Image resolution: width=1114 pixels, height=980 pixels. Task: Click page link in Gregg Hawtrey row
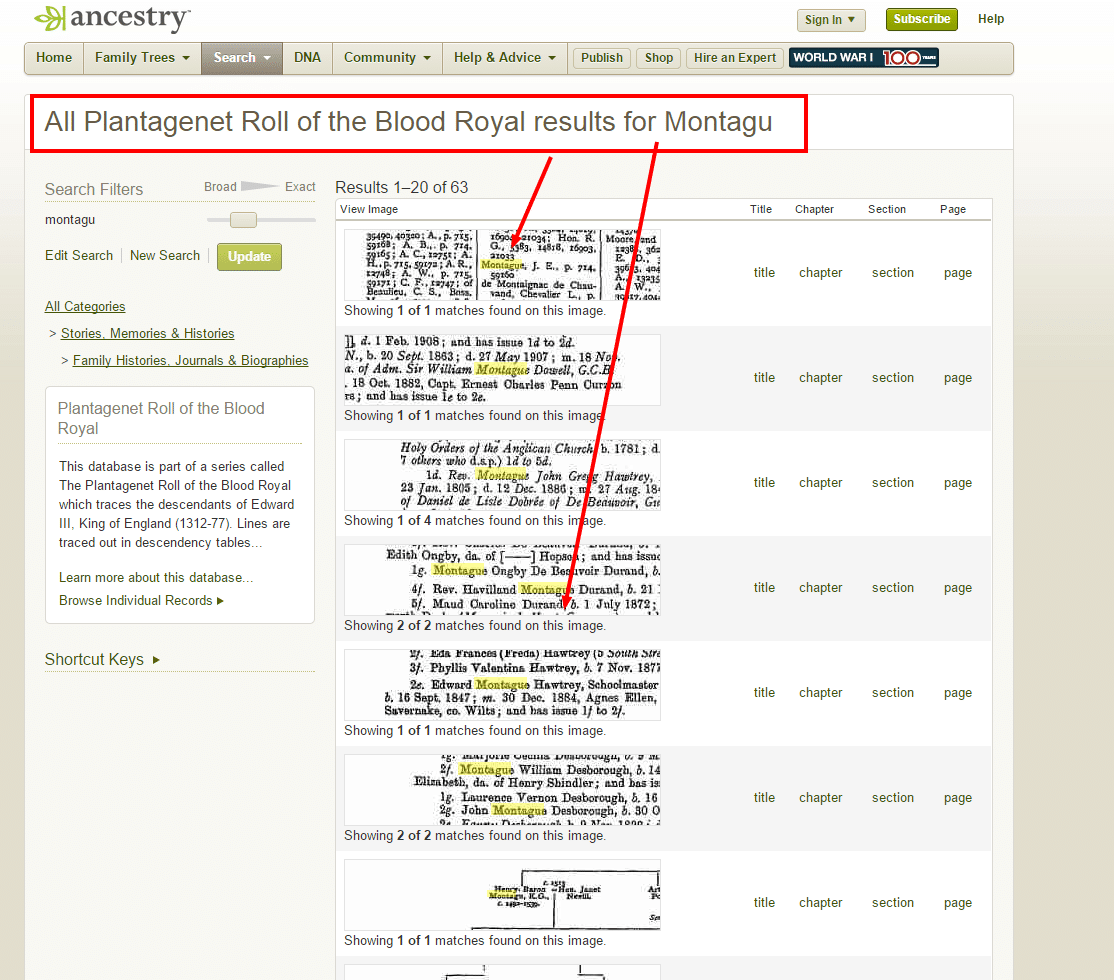[958, 483]
